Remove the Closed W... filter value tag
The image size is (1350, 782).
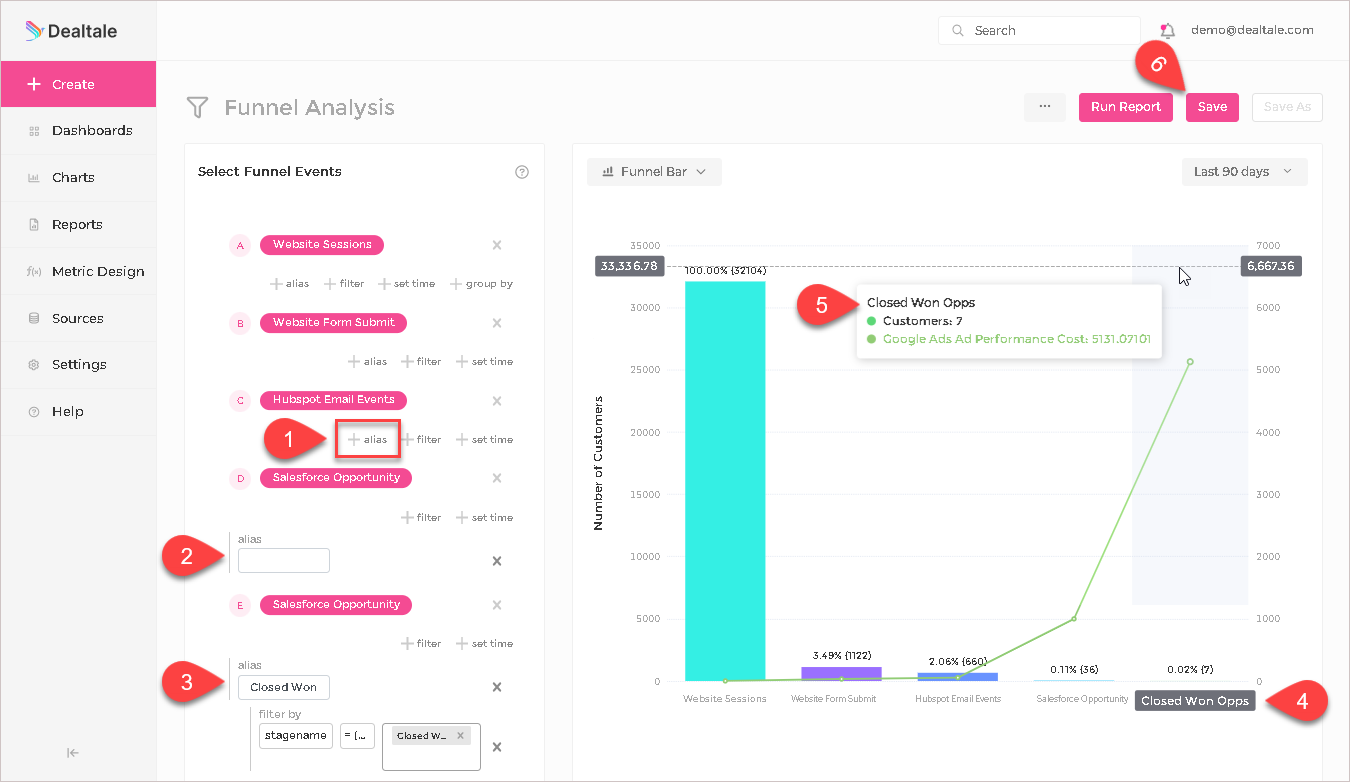[460, 736]
